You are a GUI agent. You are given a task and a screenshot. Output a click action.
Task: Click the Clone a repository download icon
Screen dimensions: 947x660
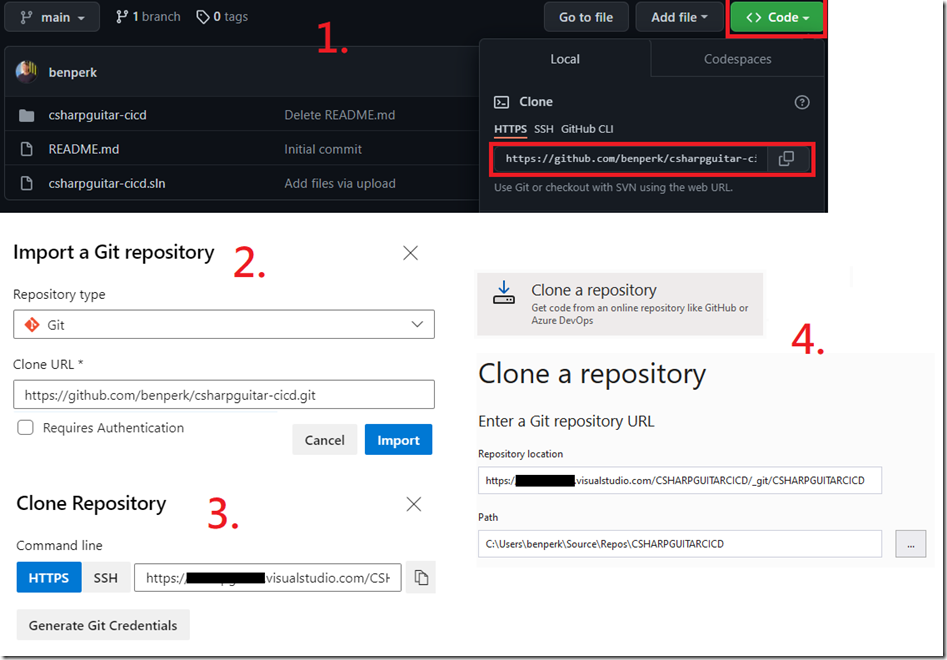504,292
